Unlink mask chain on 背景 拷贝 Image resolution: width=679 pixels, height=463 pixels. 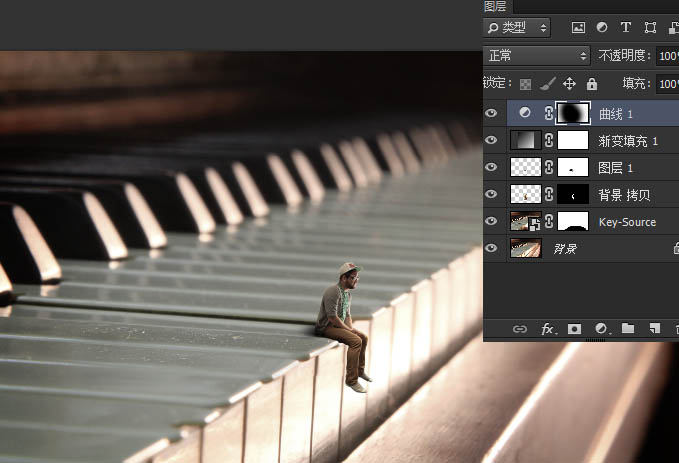coord(549,194)
